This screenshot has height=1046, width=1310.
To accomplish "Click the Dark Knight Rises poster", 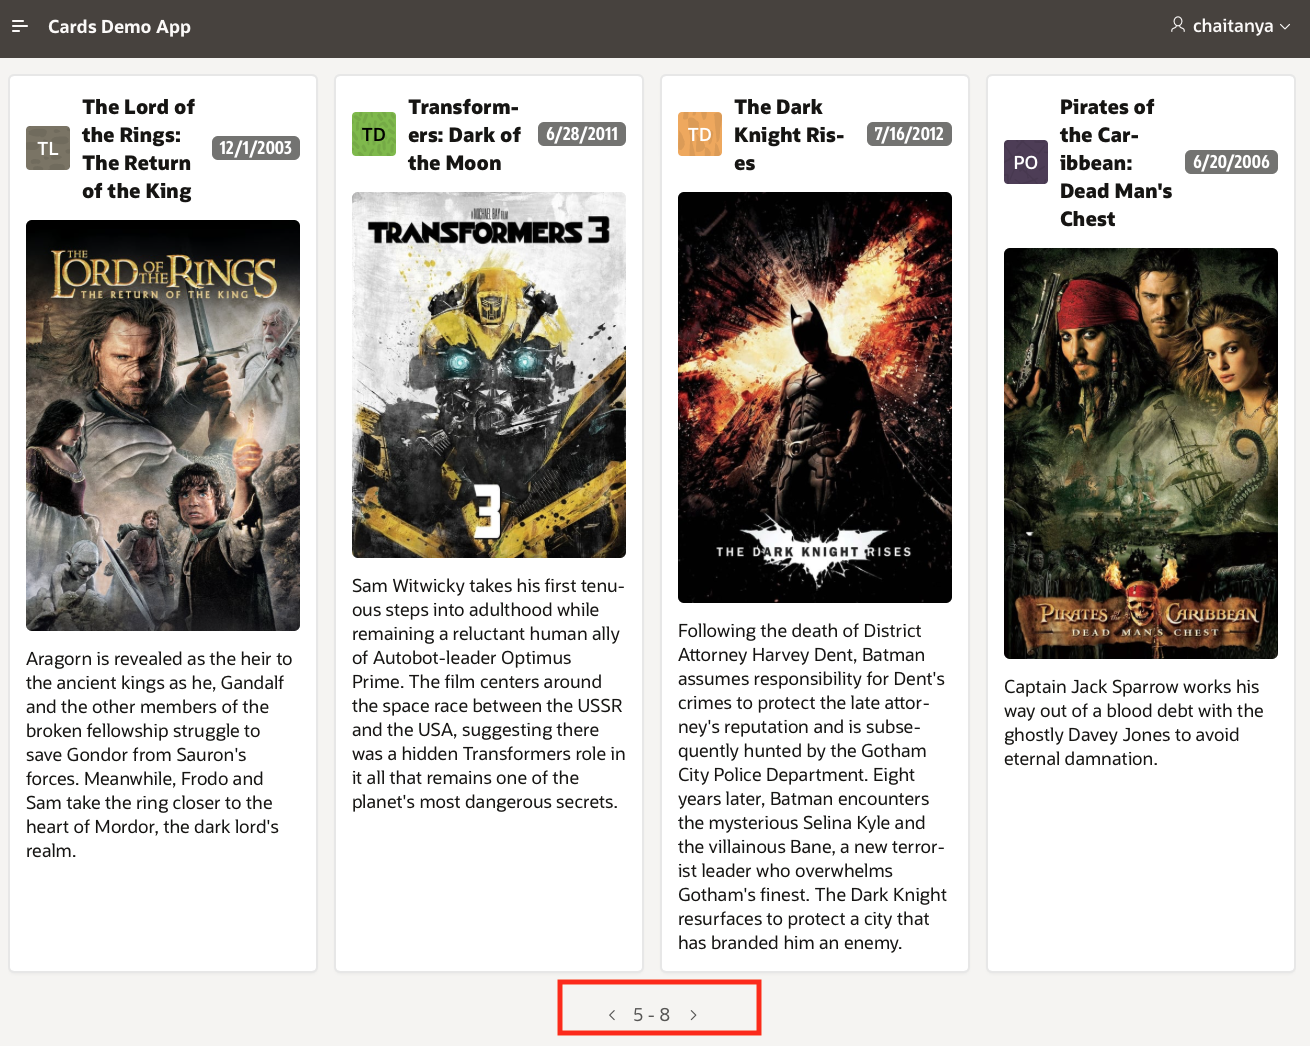I will click(x=815, y=397).
